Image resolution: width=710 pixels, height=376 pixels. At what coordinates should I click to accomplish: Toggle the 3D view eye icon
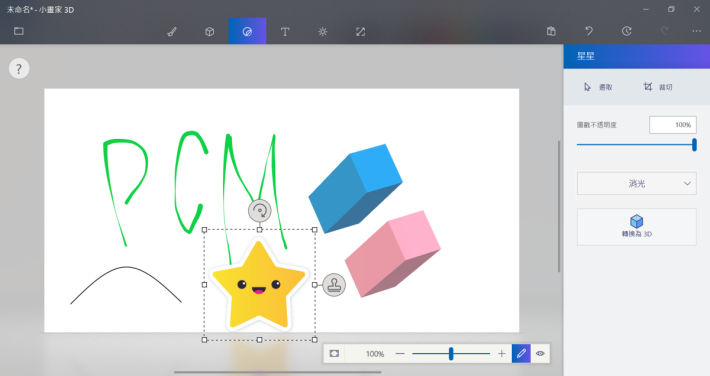(540, 353)
